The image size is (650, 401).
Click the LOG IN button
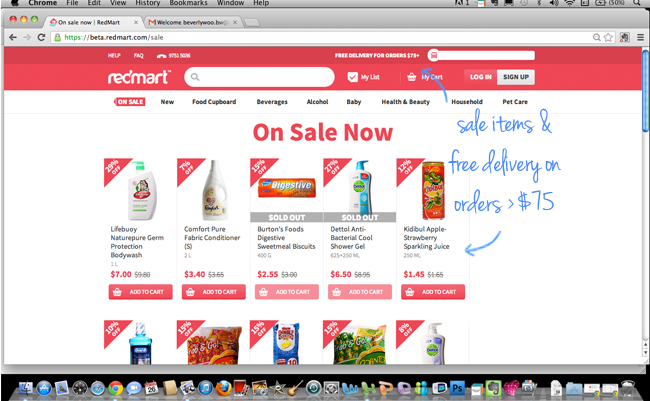[480, 77]
